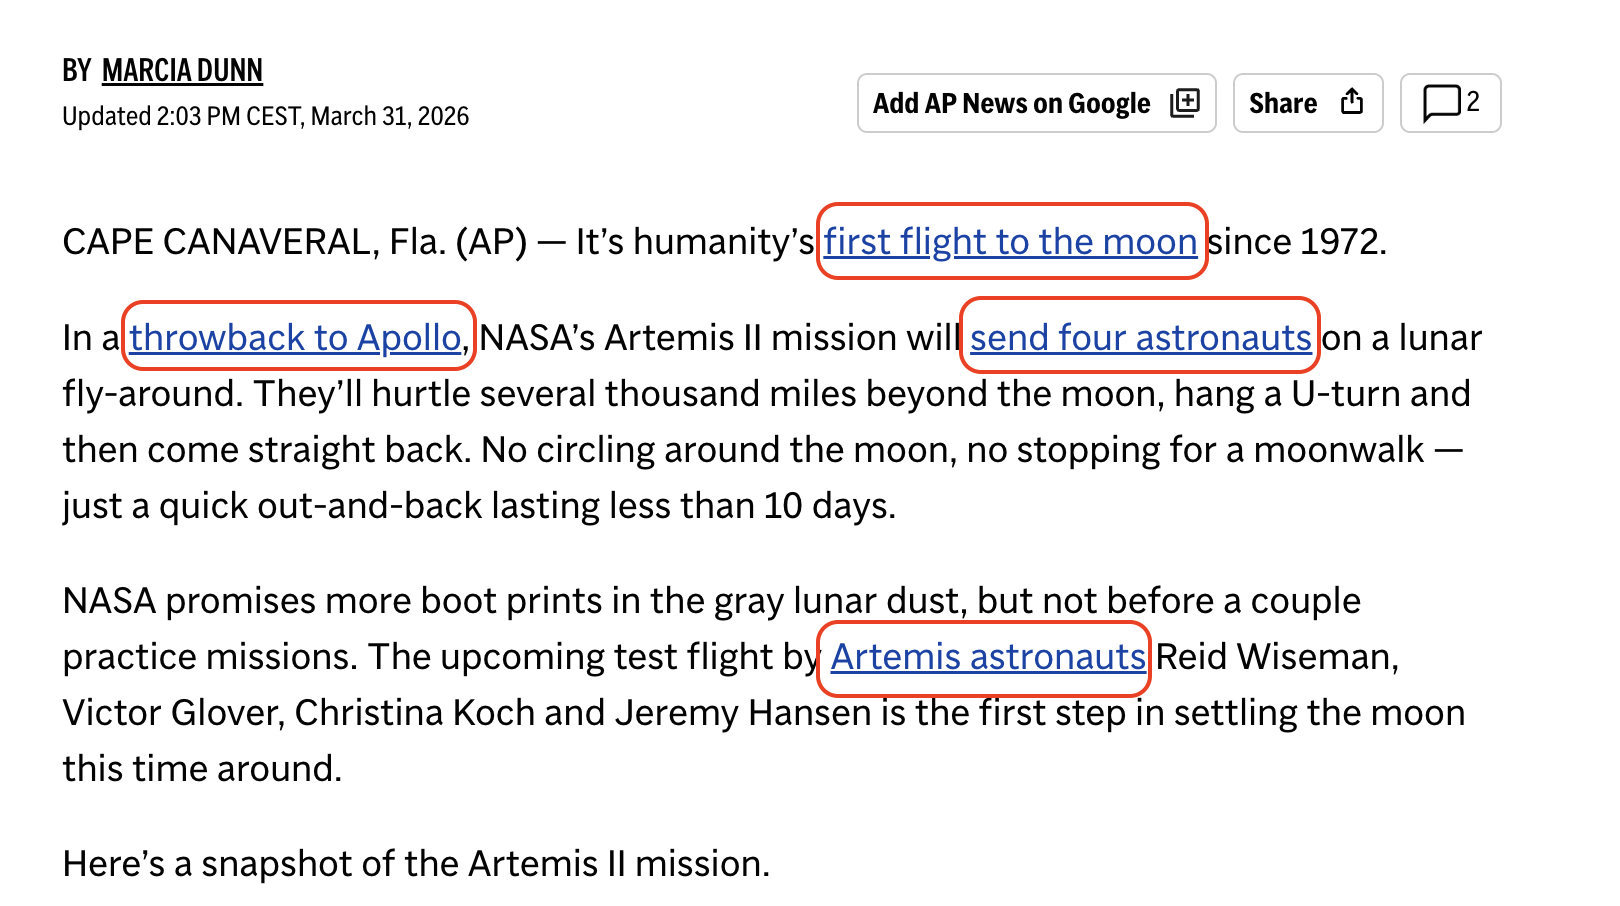Click the Updated March 31, 2026 timestamp
The width and height of the screenshot is (1620, 906).
point(265,117)
